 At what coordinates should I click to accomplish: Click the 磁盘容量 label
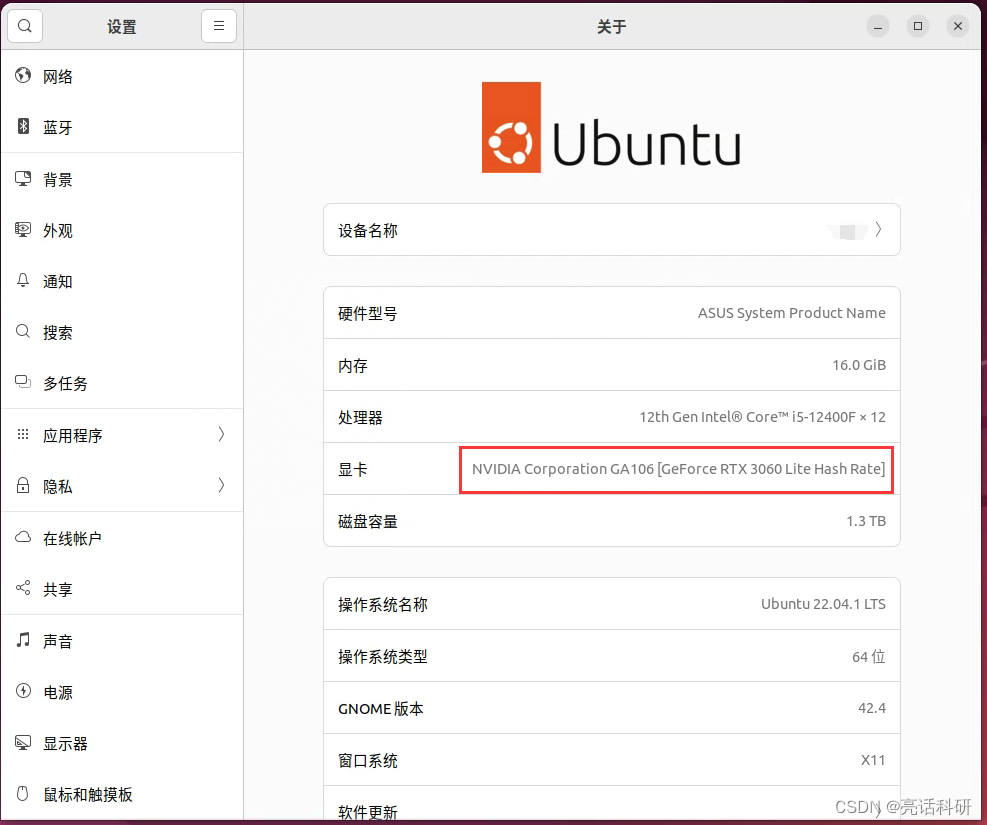pyautogui.click(x=368, y=522)
